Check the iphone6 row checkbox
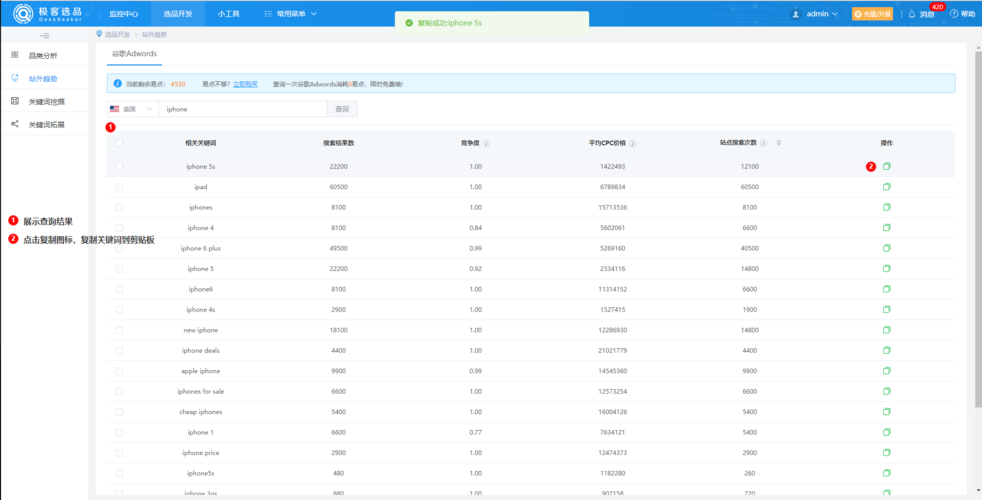The width and height of the screenshot is (982, 500). [119, 289]
